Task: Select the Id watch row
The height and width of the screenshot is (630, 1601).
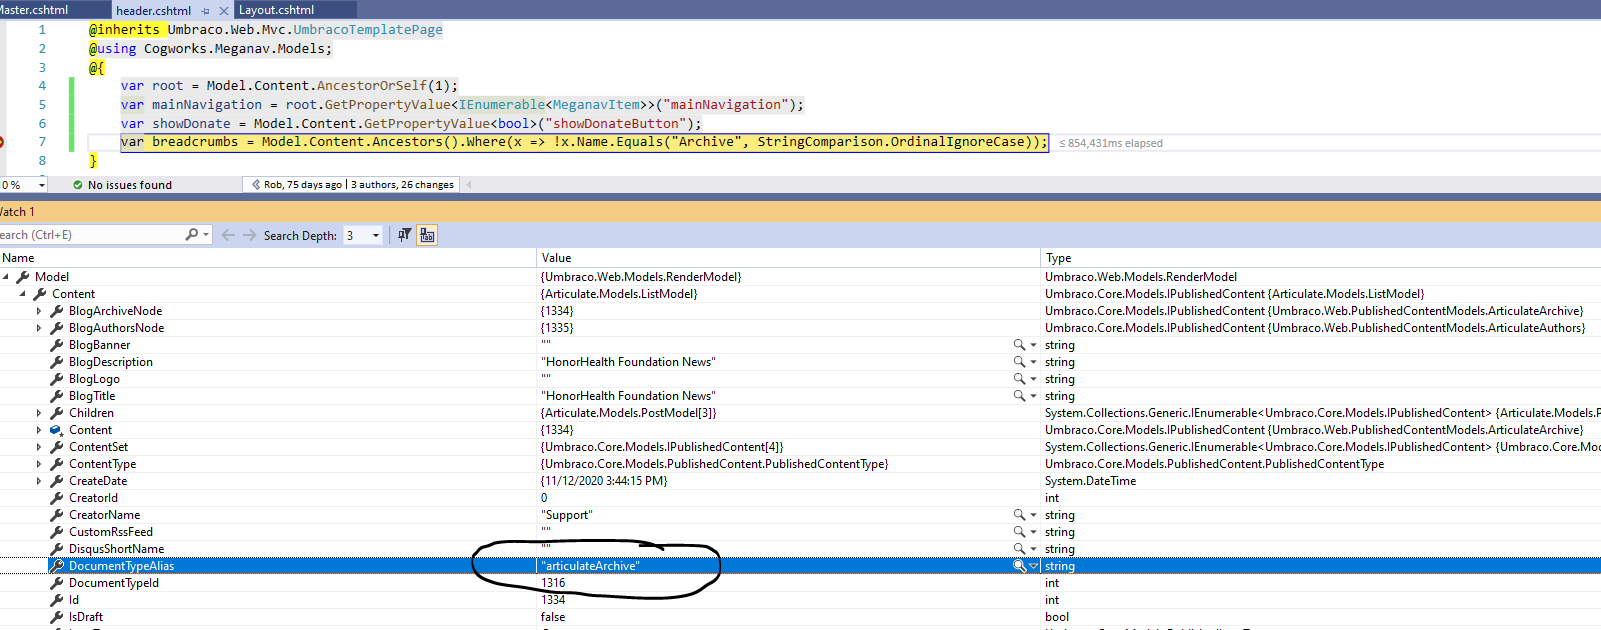Action: point(800,600)
